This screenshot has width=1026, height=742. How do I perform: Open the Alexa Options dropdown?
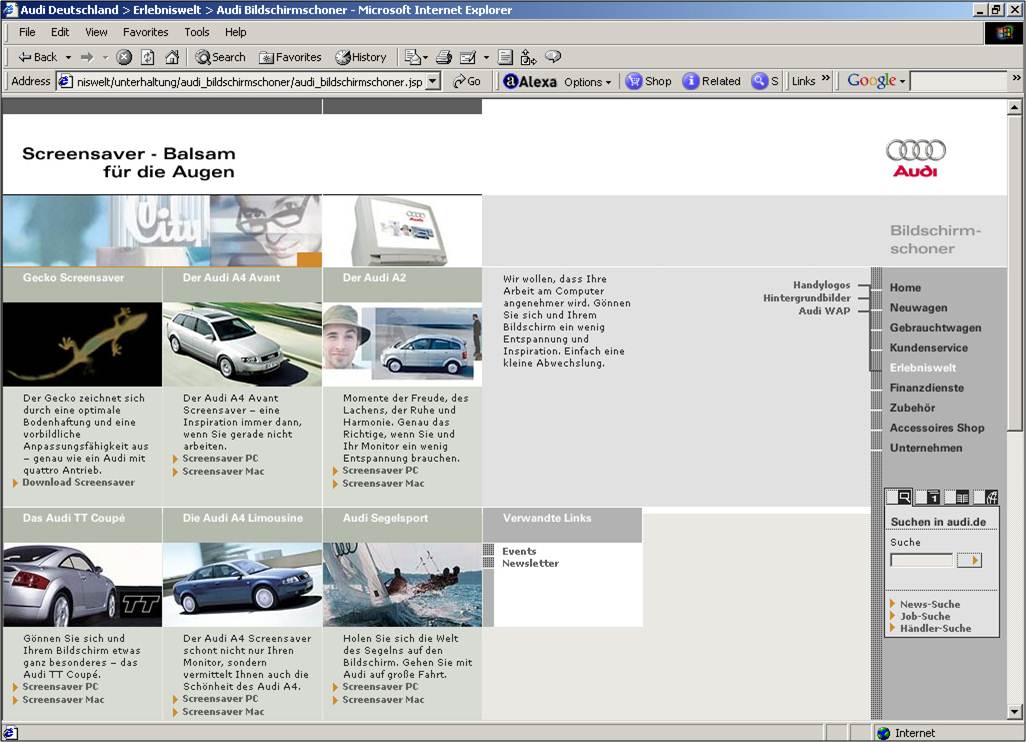click(587, 82)
